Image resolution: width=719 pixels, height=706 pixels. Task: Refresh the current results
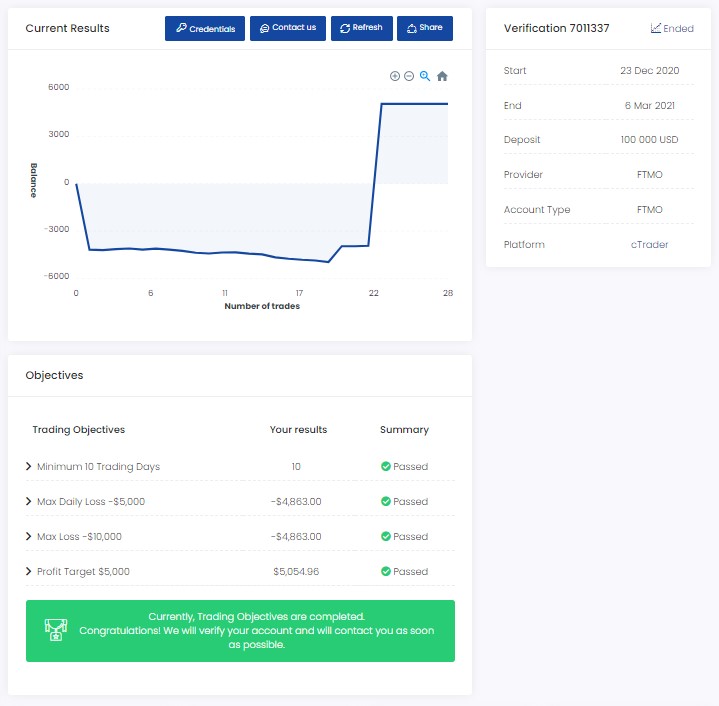click(x=361, y=28)
